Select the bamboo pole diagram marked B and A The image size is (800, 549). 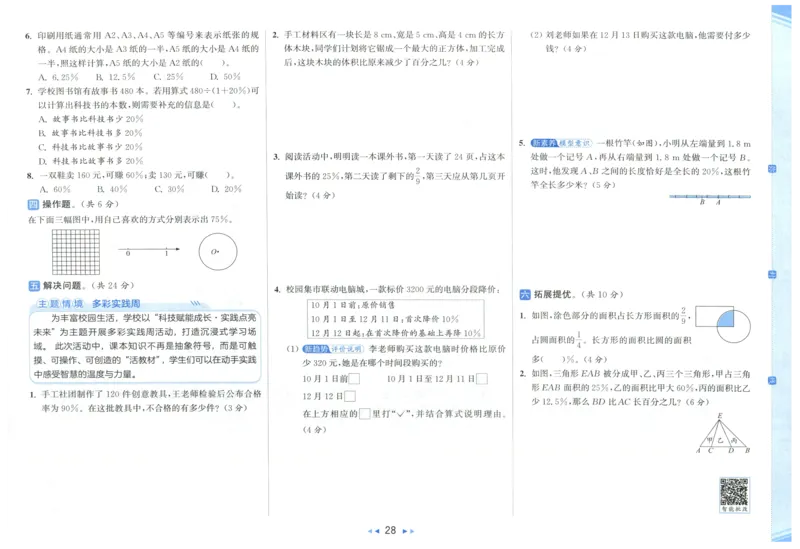[x=710, y=198]
